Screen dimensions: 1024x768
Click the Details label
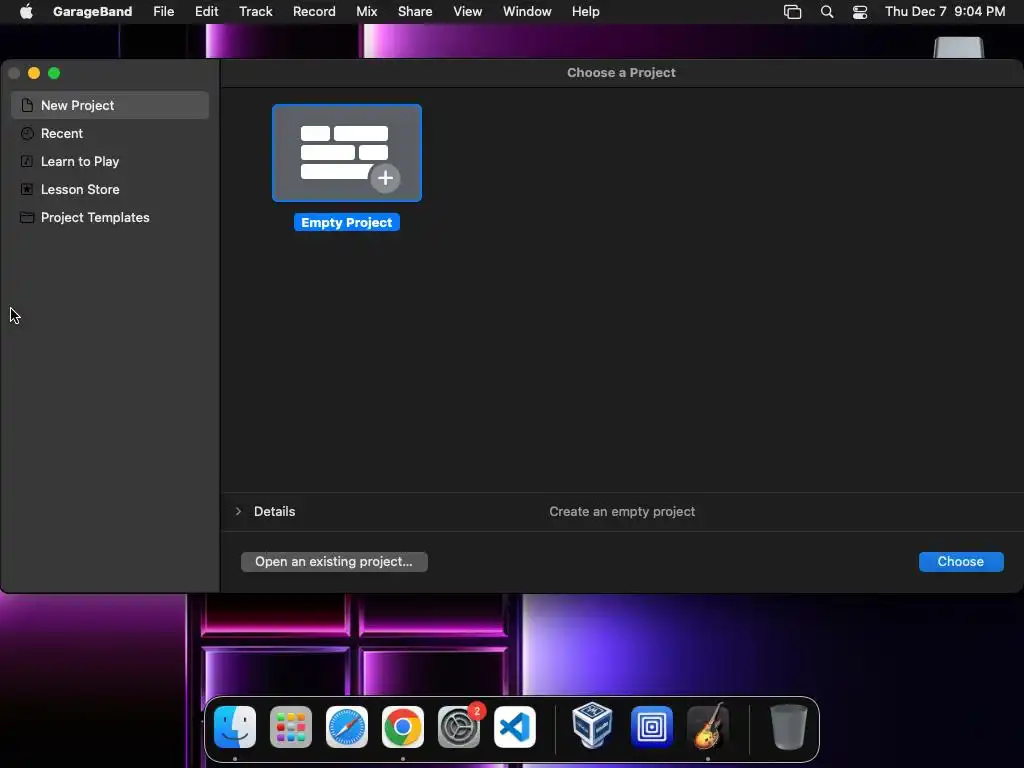click(274, 511)
